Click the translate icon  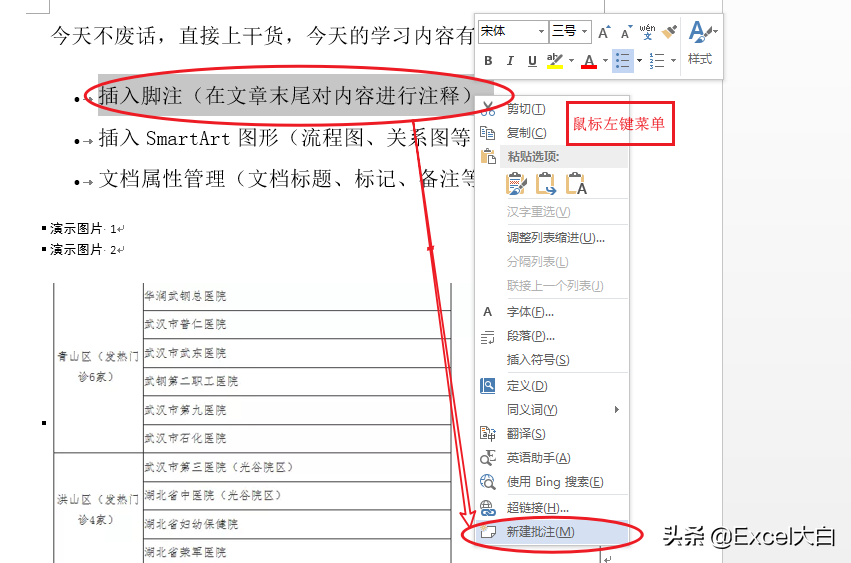(x=487, y=433)
